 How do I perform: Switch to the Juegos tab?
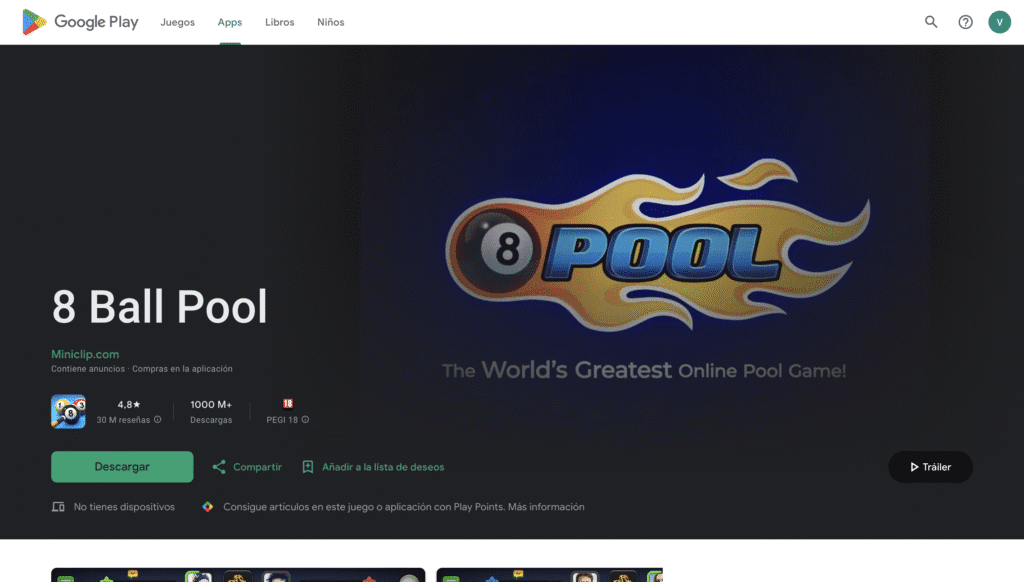[x=178, y=22]
